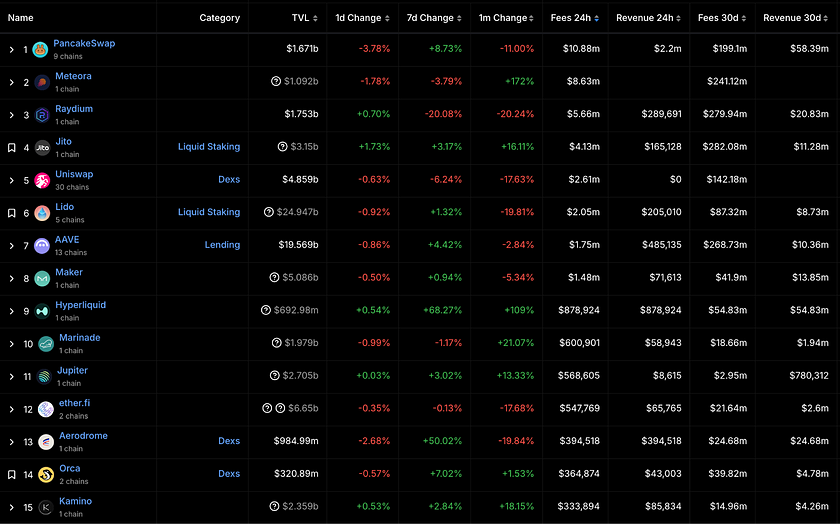This screenshot has height=524, width=840.
Task: Click the question mark icon beside Meteora TVL
Action: coord(276,81)
